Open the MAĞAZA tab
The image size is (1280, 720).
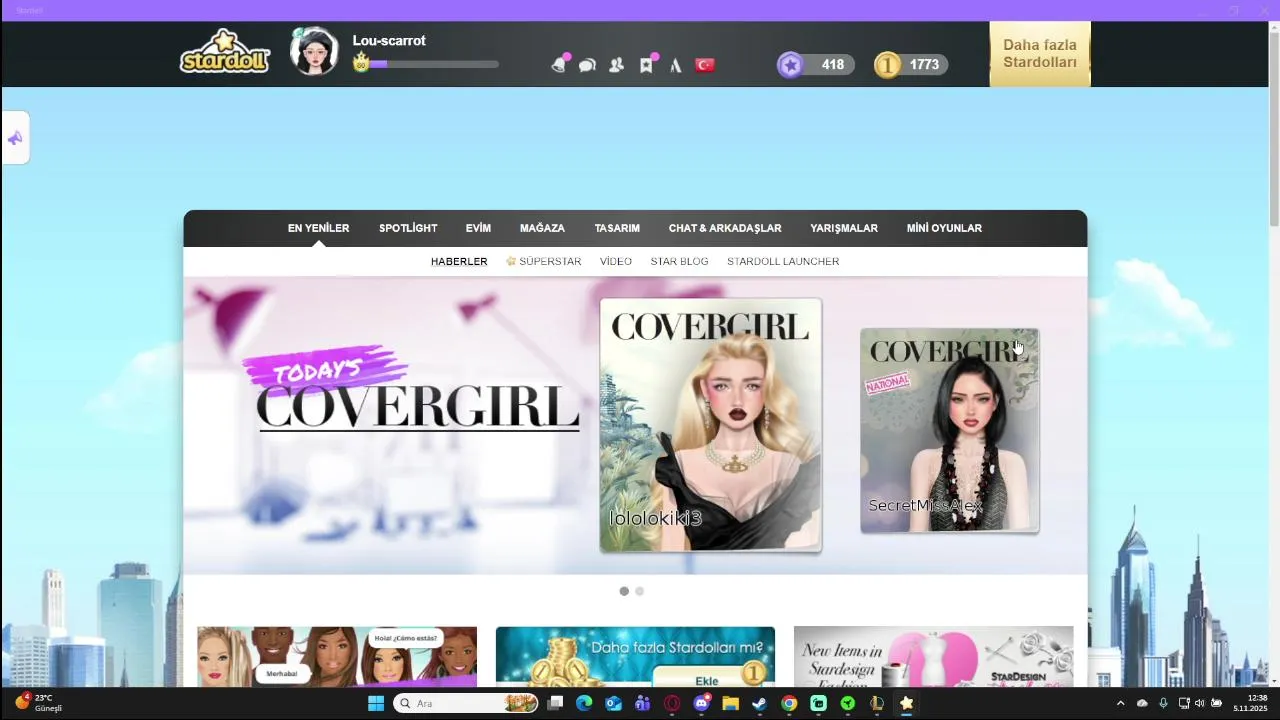(542, 228)
